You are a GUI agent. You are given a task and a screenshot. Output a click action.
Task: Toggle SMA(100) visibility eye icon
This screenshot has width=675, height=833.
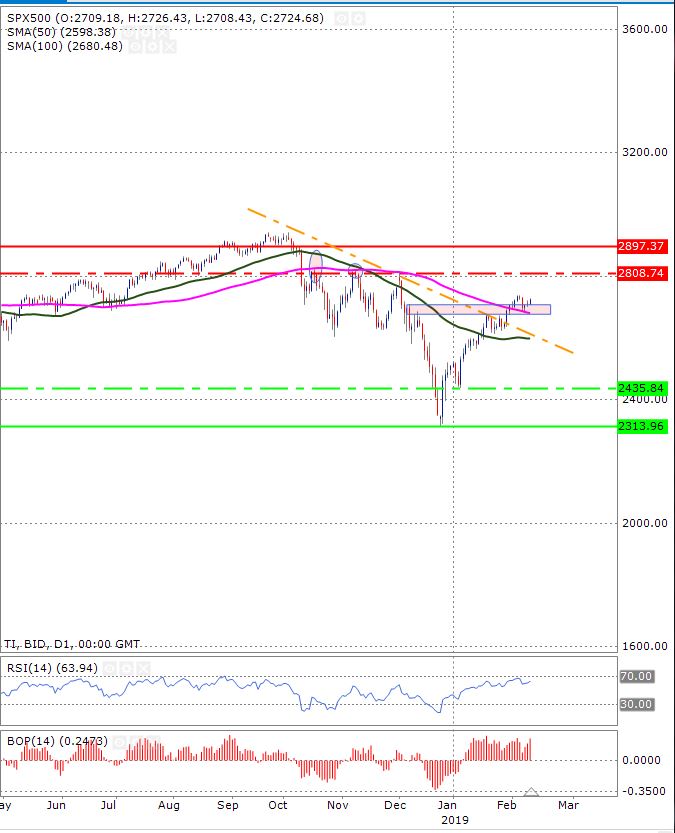click(135, 47)
